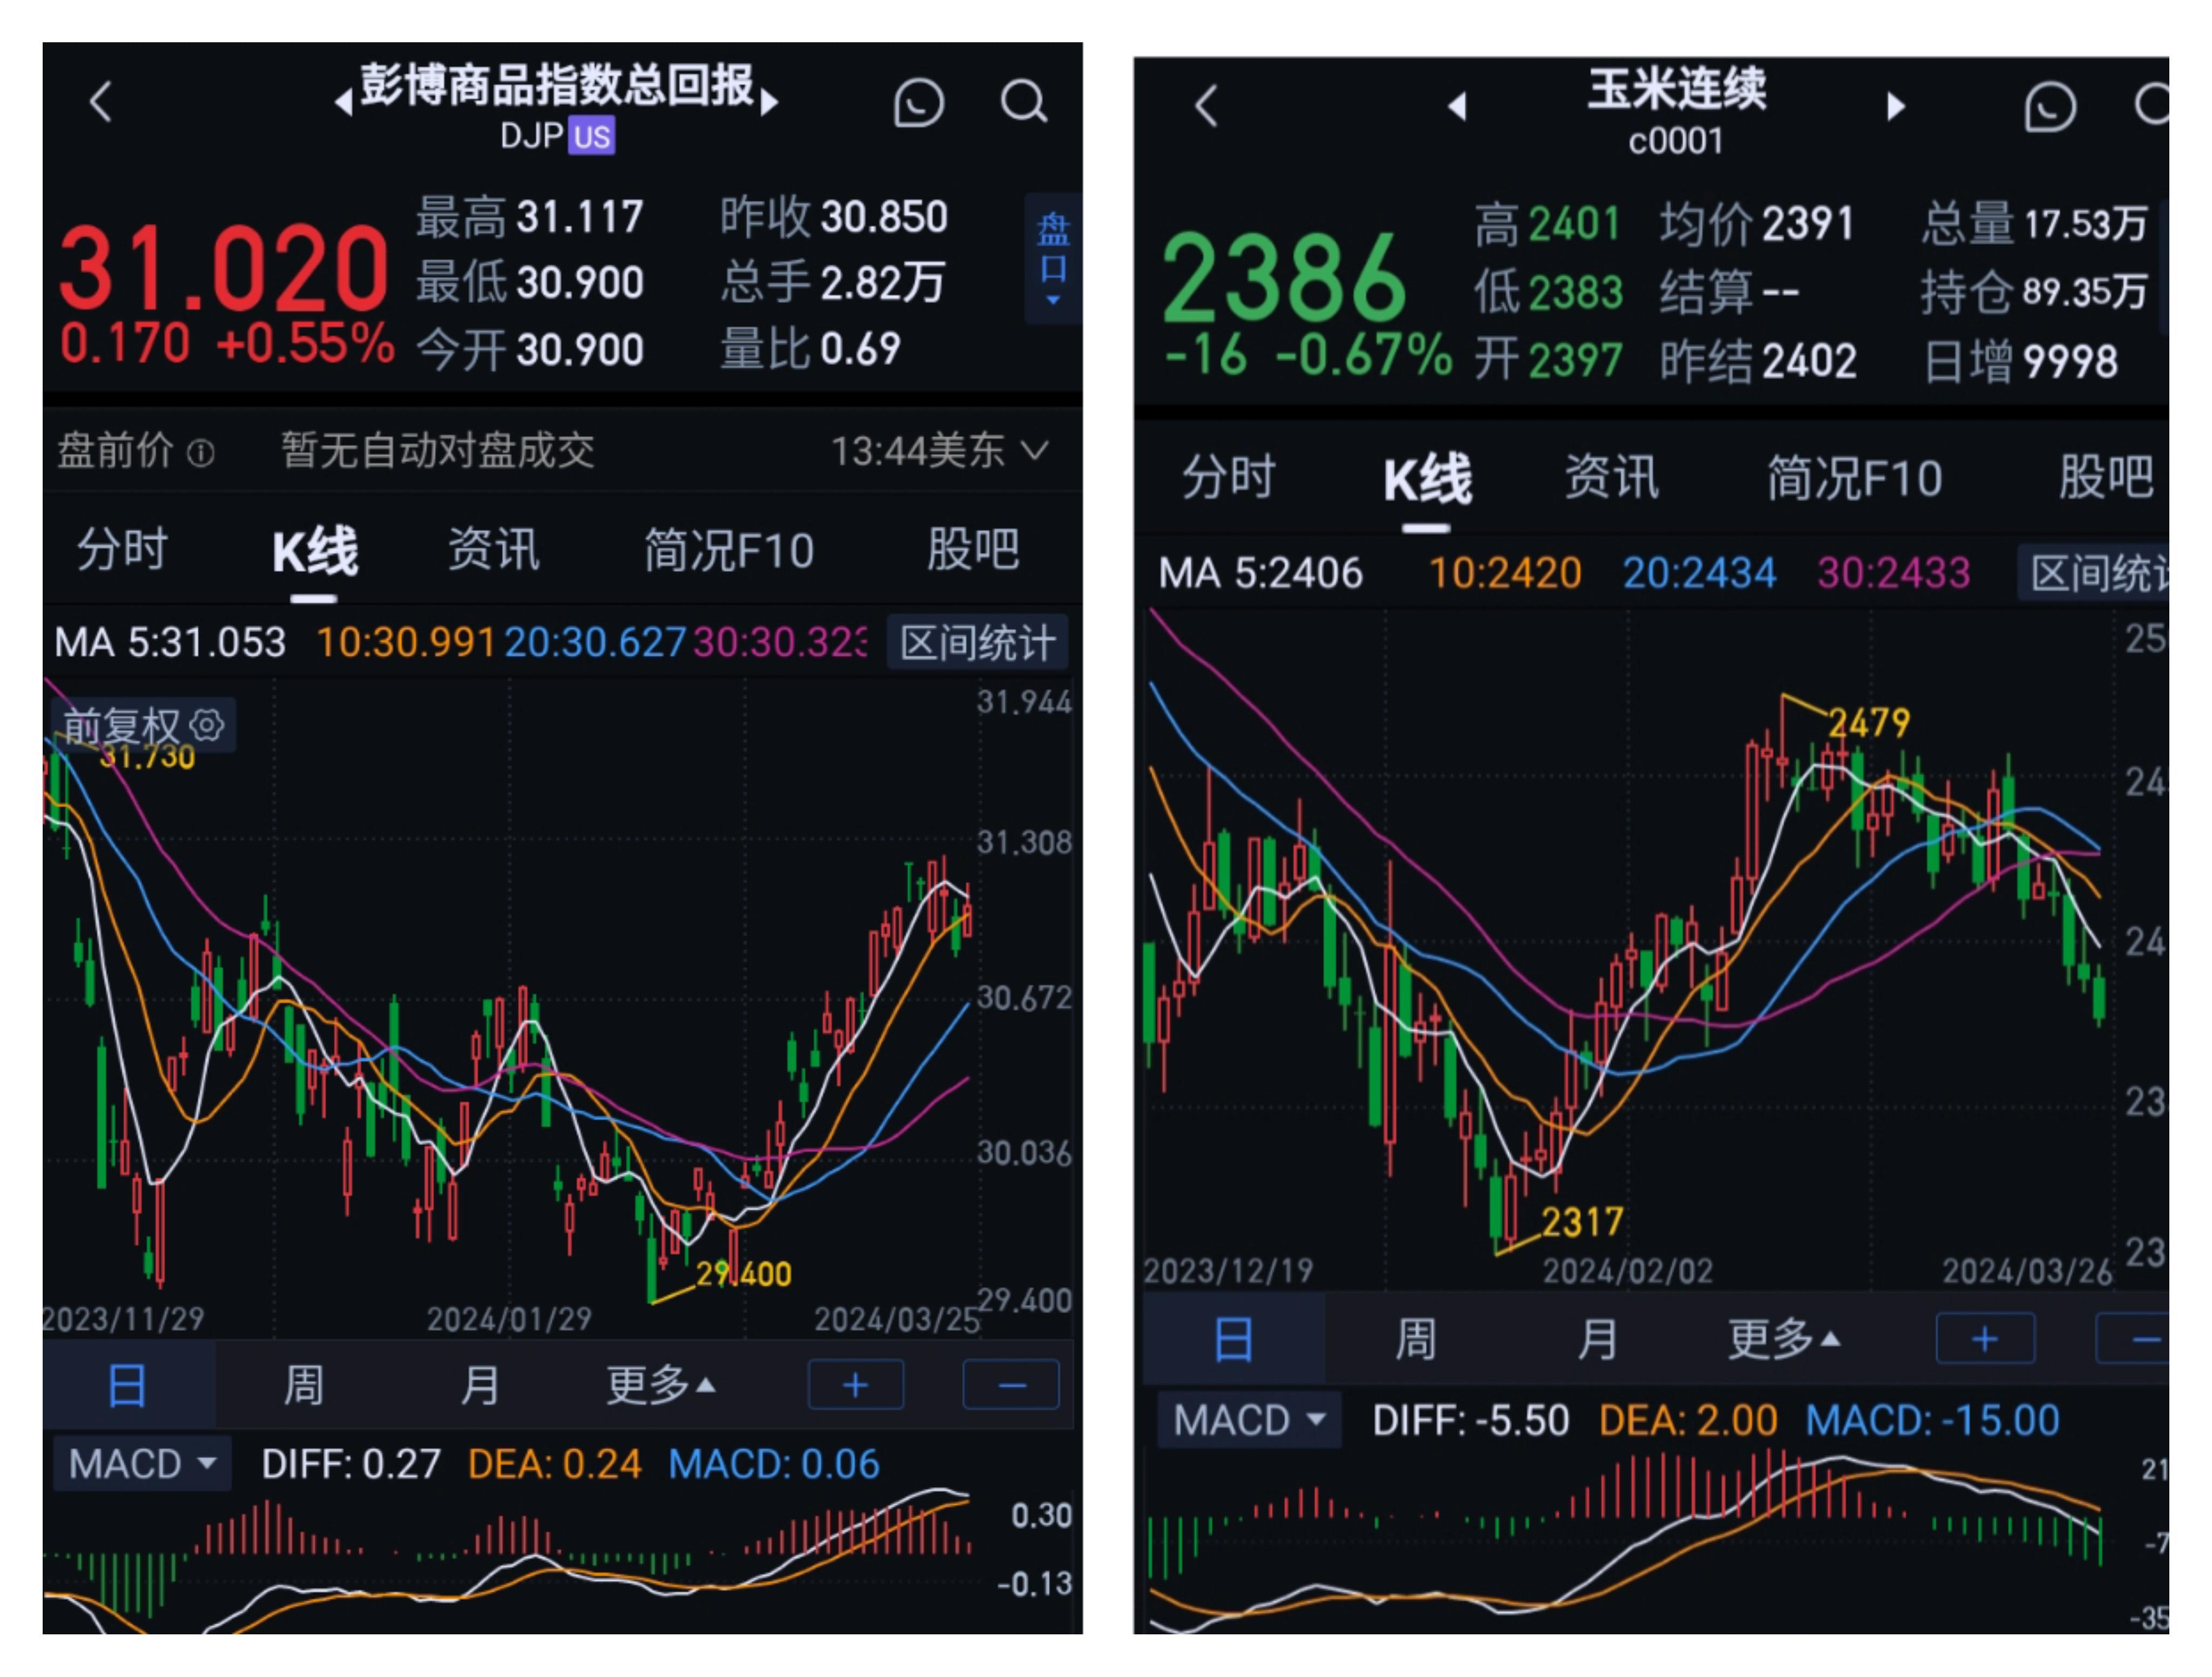
Task: Select K线 tab in corn panel
Action: tap(1427, 479)
